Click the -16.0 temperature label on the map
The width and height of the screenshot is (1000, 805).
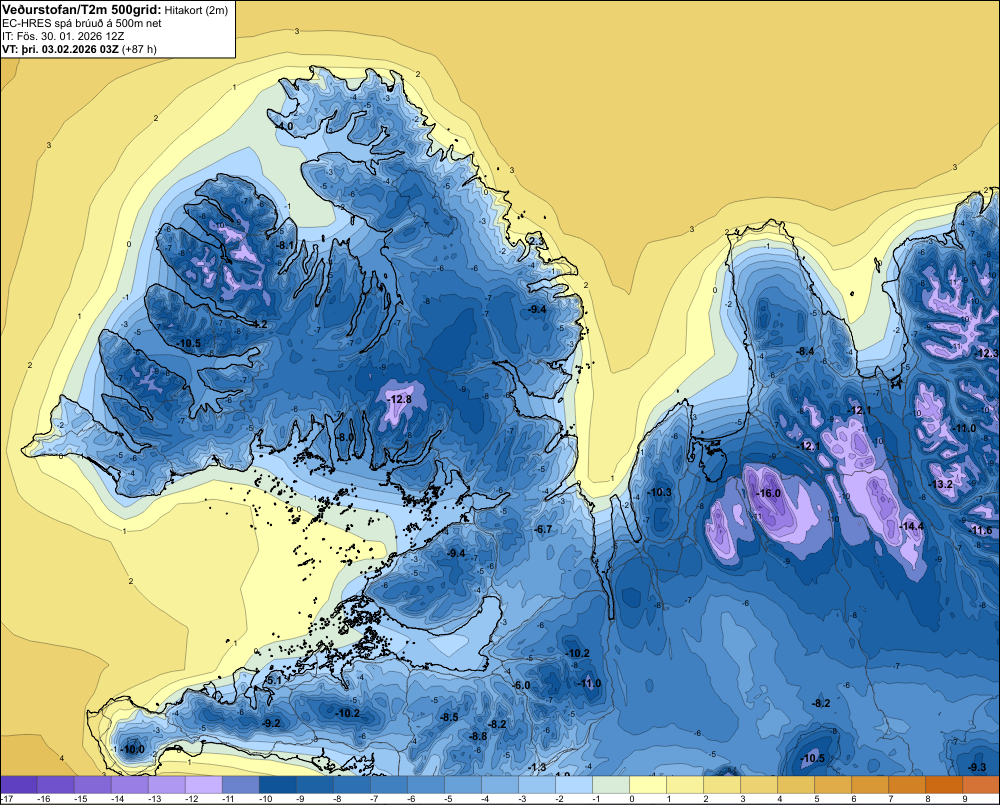tap(768, 493)
